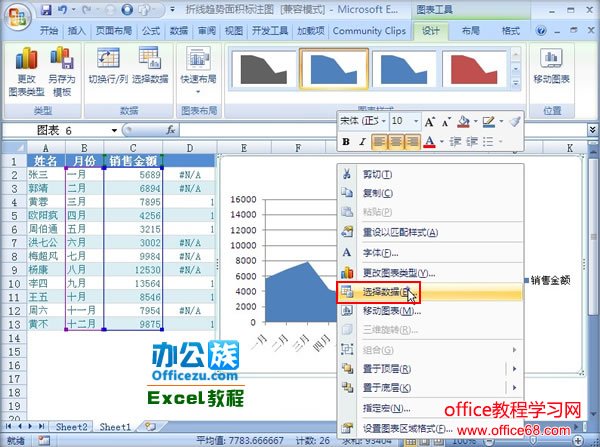600x447 pixels.
Task: Switch to Sheet2 worksheet tab
Action: [x=72, y=427]
